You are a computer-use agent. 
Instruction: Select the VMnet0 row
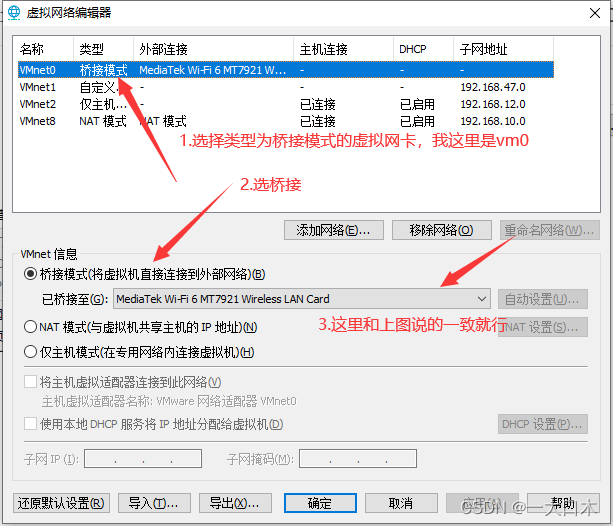[x=286, y=70]
